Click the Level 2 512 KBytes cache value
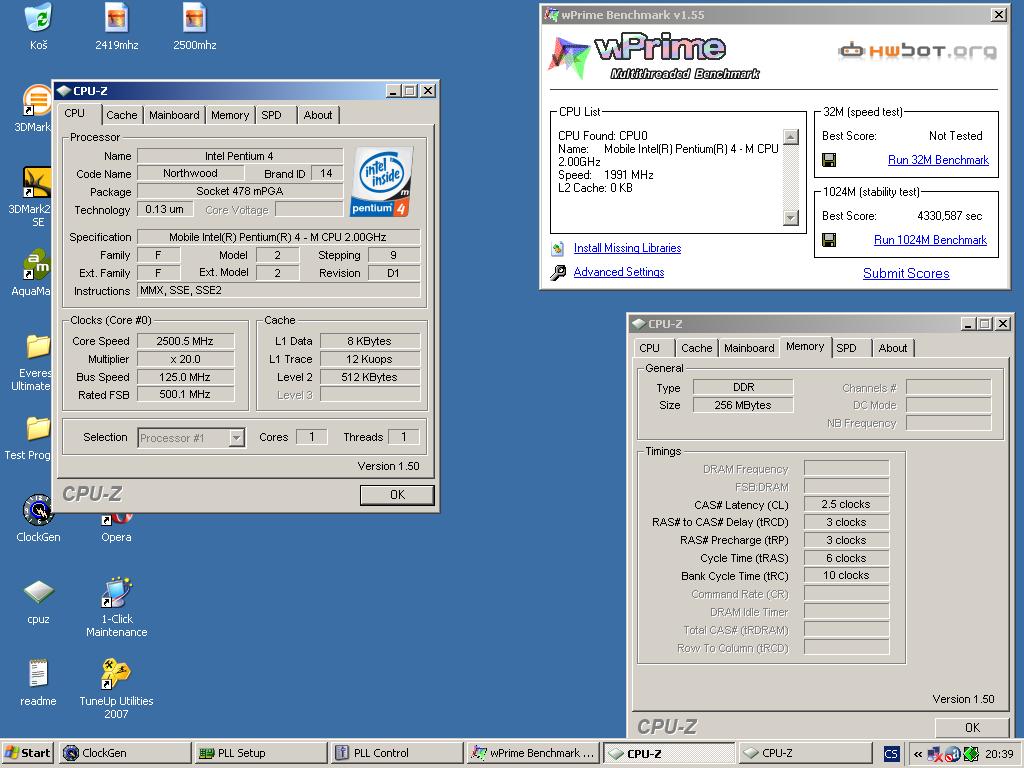The width and height of the screenshot is (1024, 768). 370,377
